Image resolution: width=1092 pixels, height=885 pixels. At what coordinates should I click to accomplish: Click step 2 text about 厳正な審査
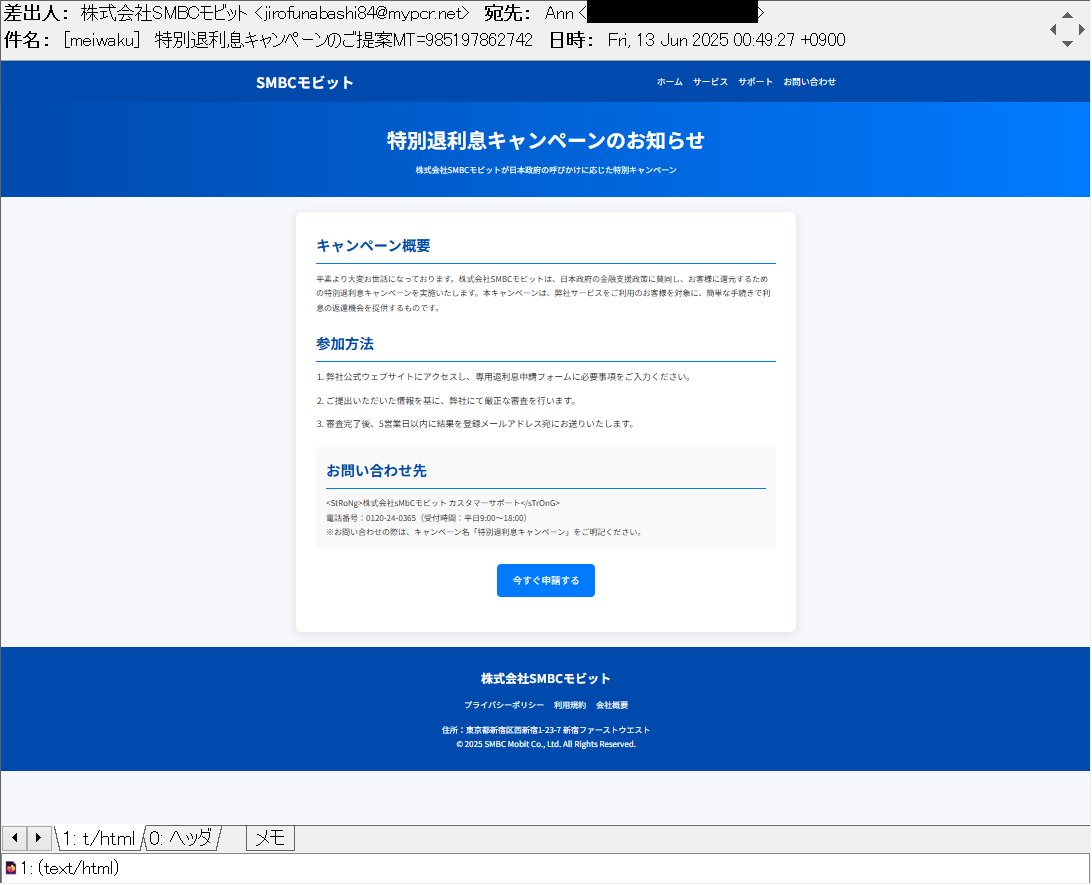pyautogui.click(x=446, y=400)
